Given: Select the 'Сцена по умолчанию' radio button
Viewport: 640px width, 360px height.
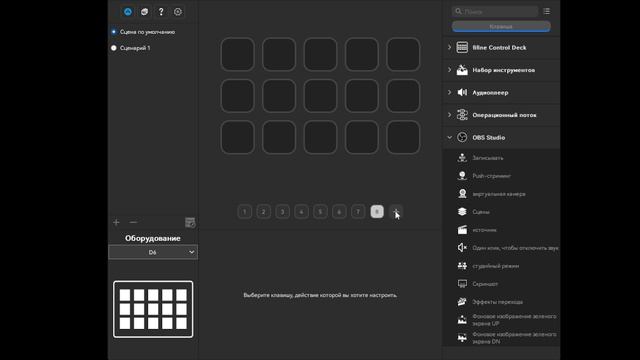Looking at the screenshot, I should 114,32.
